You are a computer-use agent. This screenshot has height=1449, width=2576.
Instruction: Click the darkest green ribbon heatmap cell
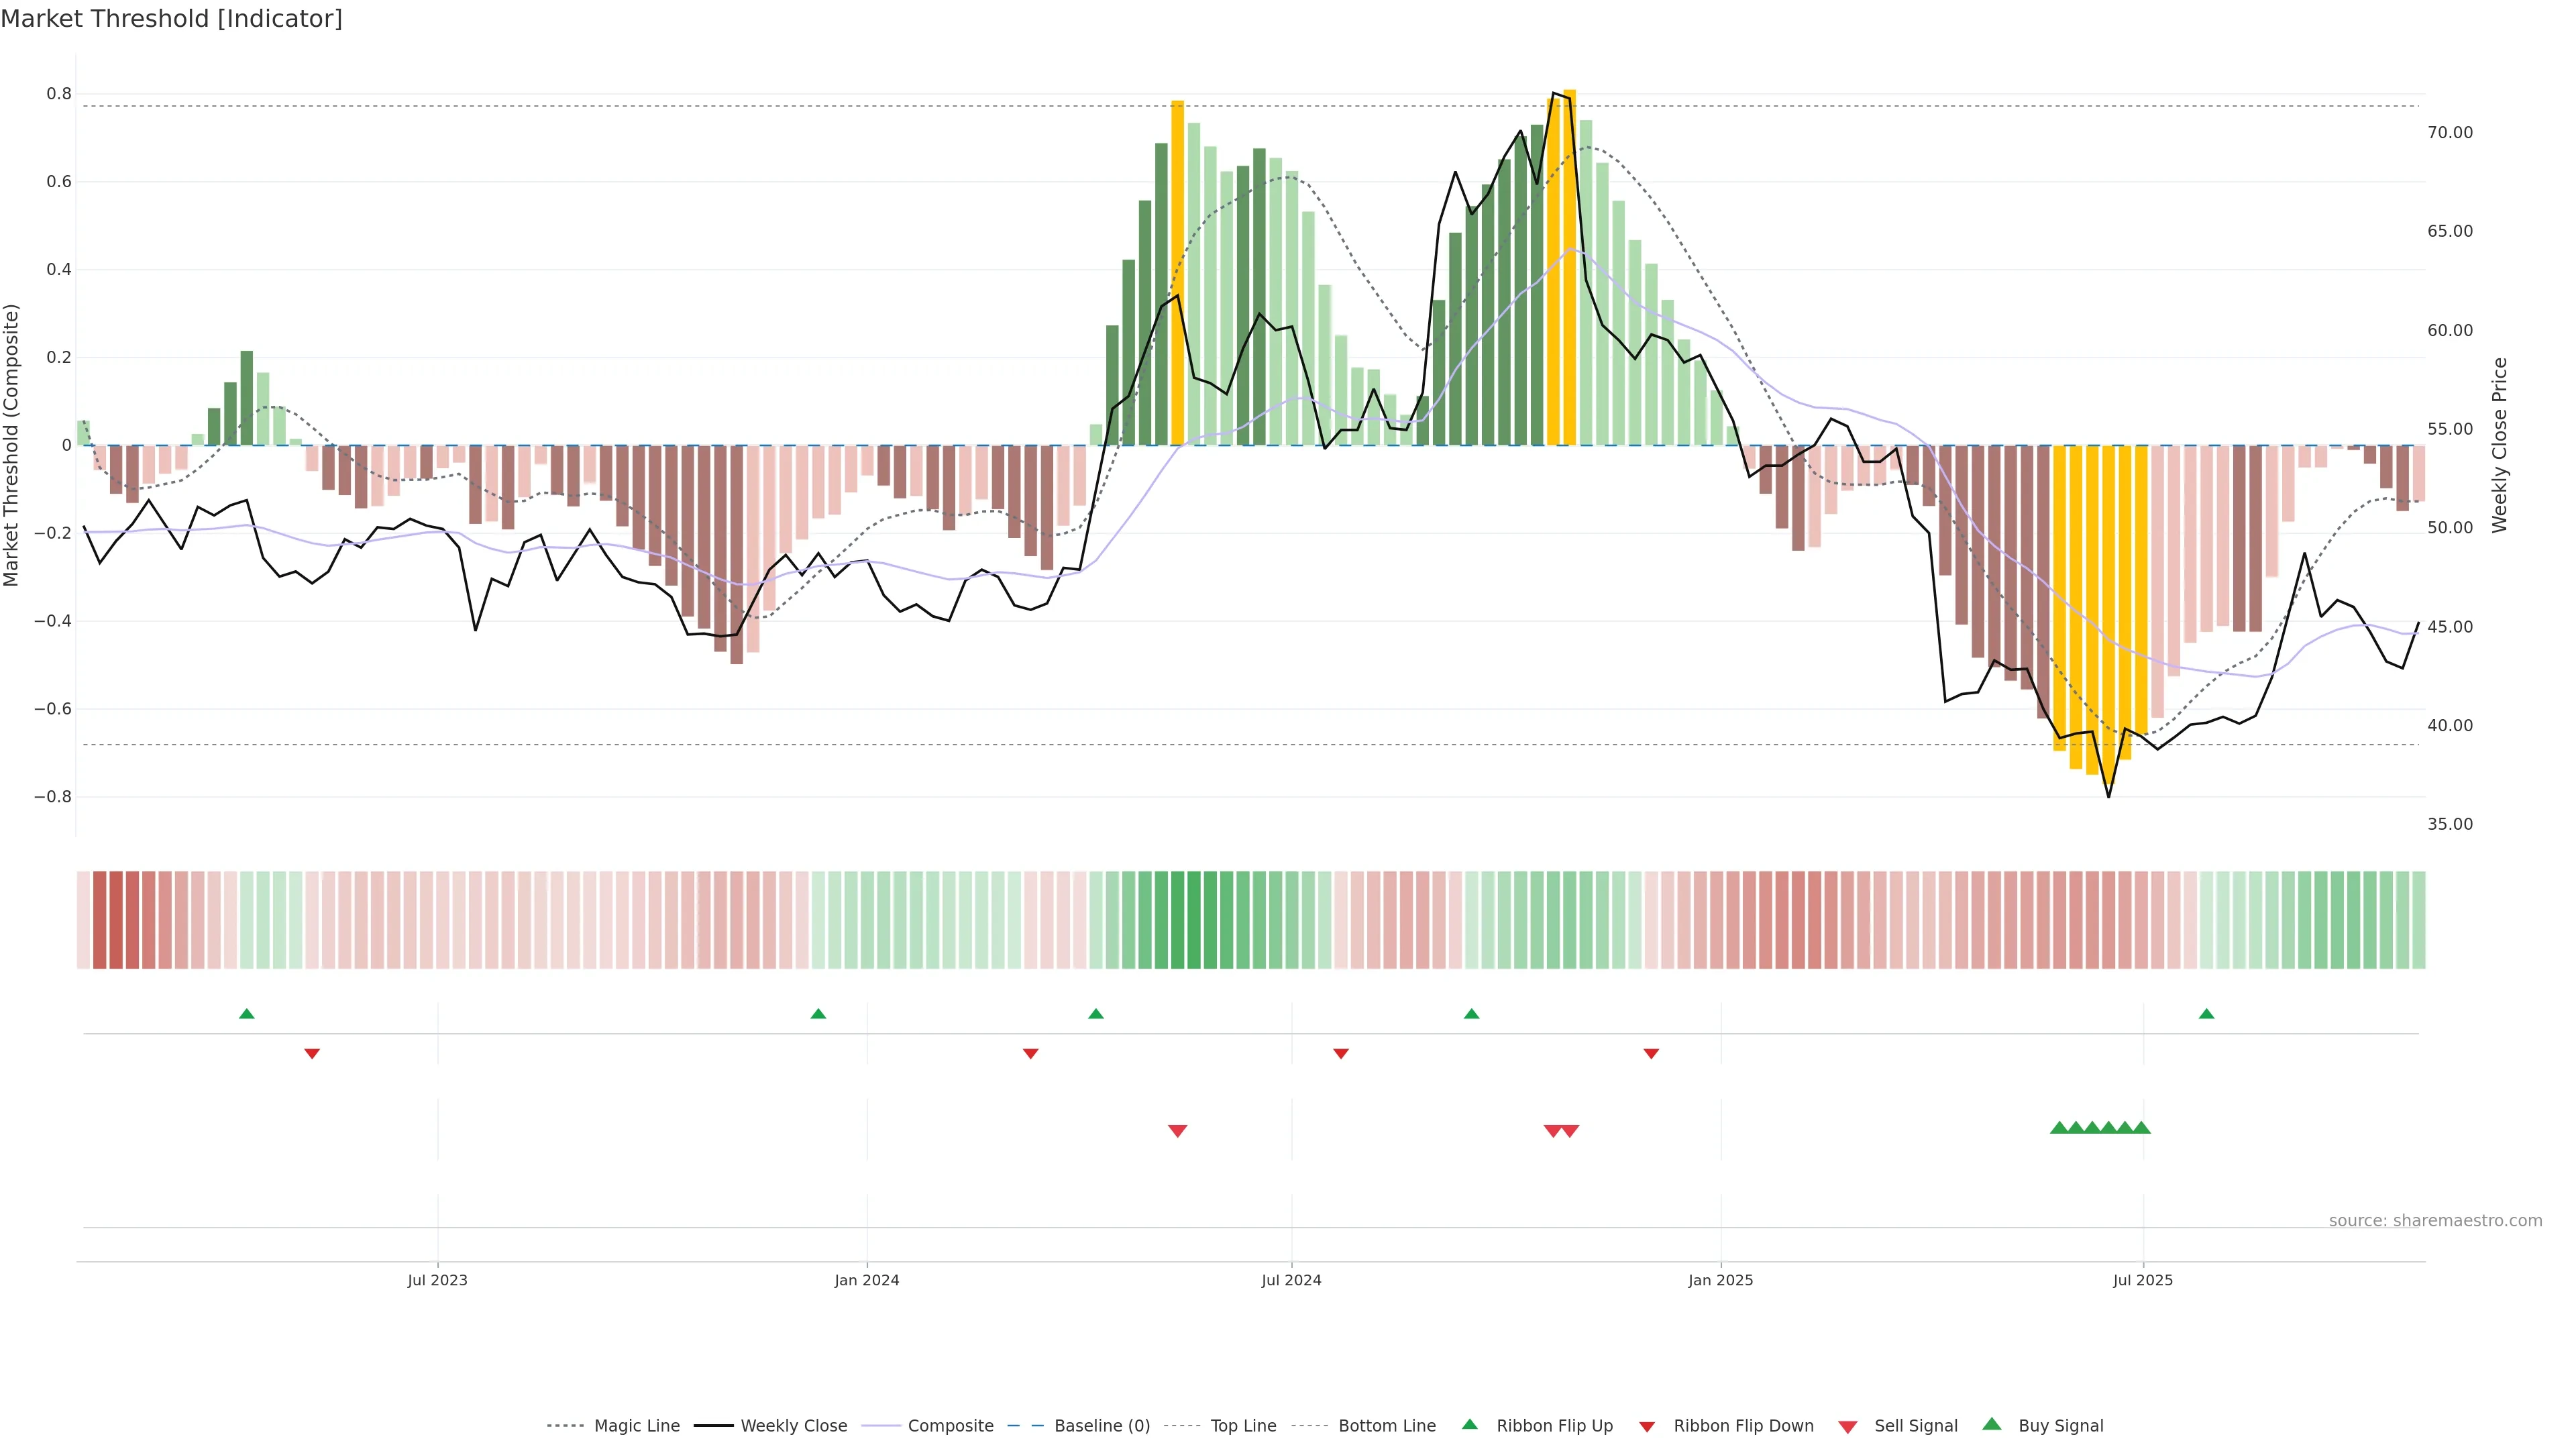(x=1193, y=920)
